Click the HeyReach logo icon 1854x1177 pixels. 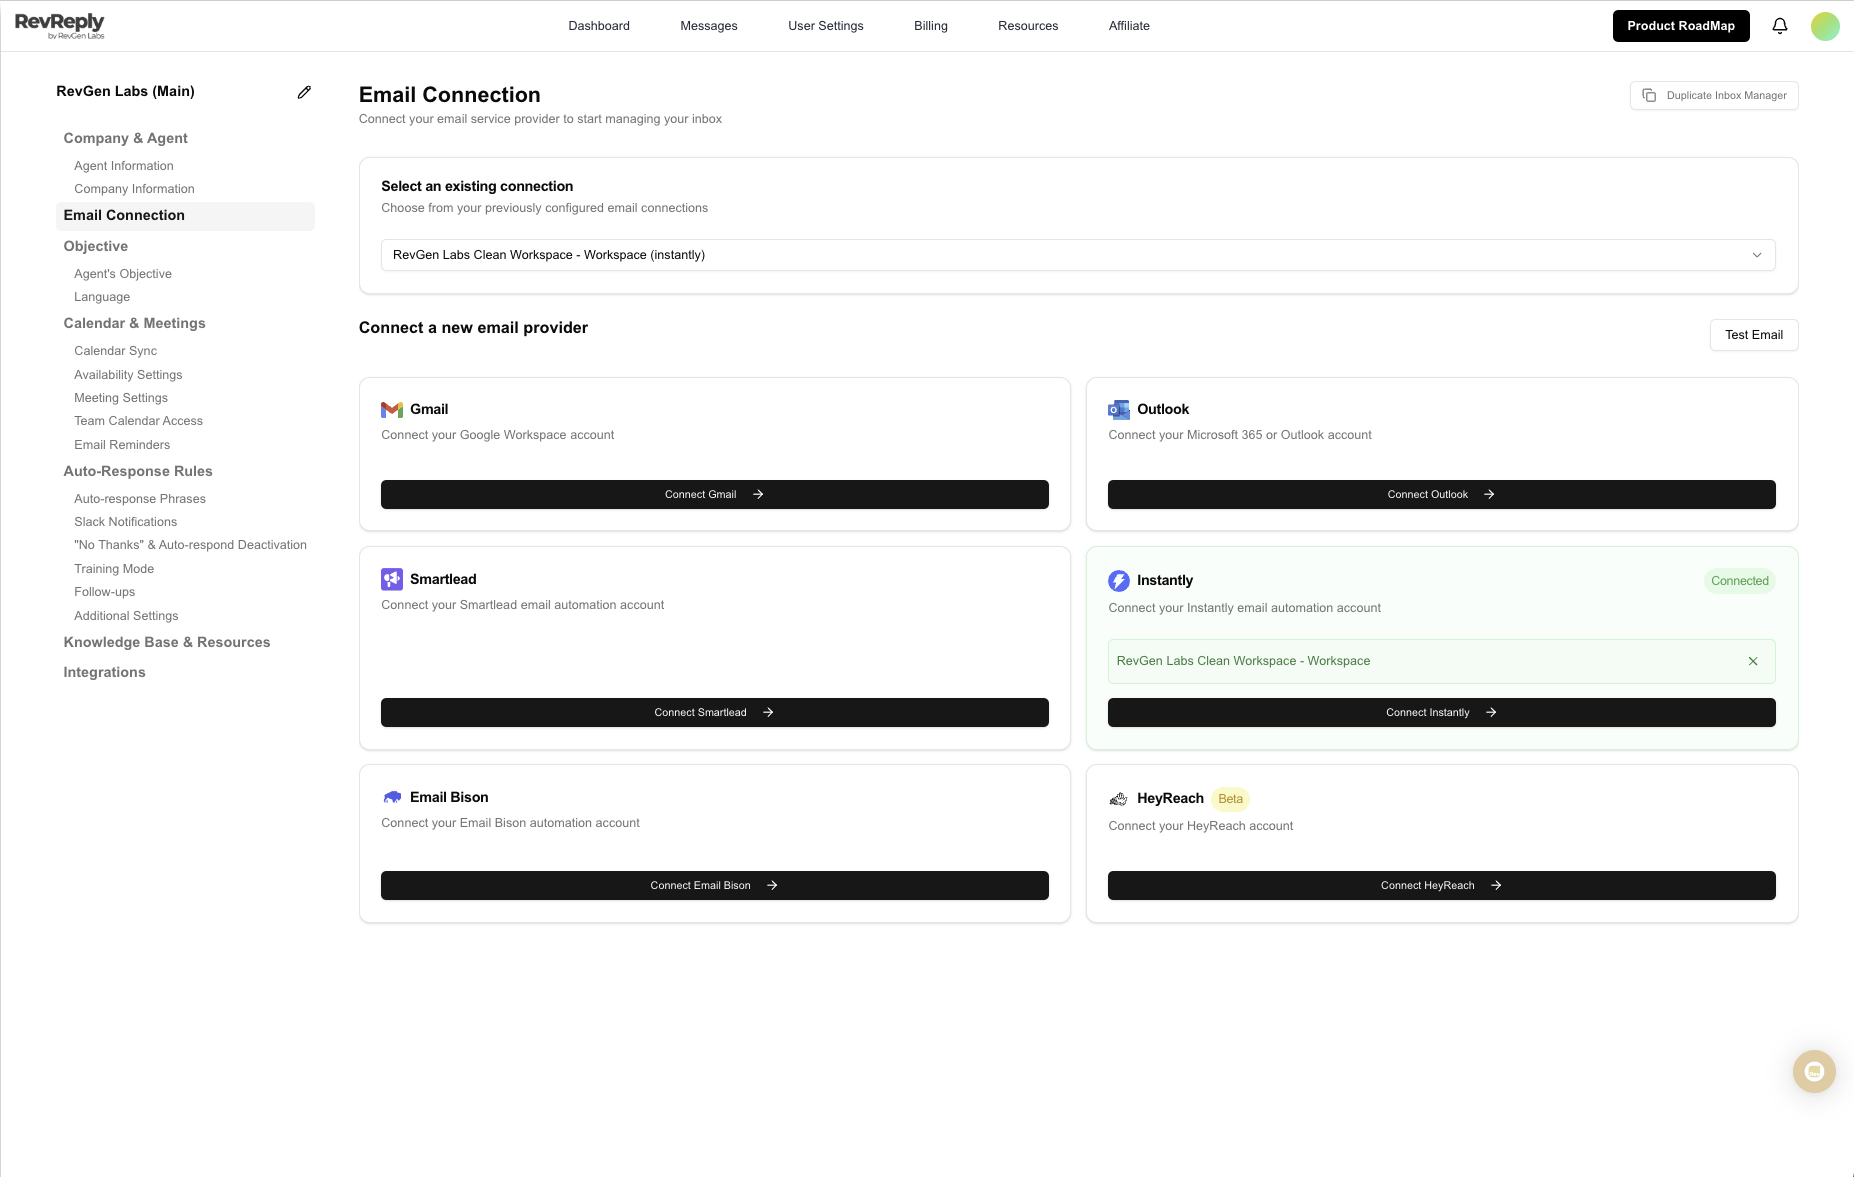(1119, 799)
